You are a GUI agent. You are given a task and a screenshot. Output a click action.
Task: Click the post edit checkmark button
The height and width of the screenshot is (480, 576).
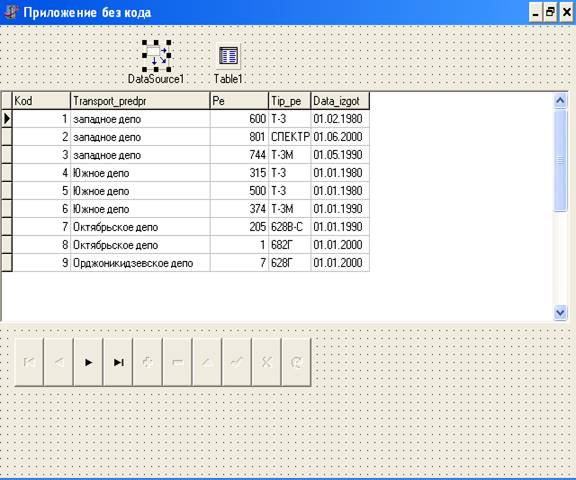click(x=237, y=362)
